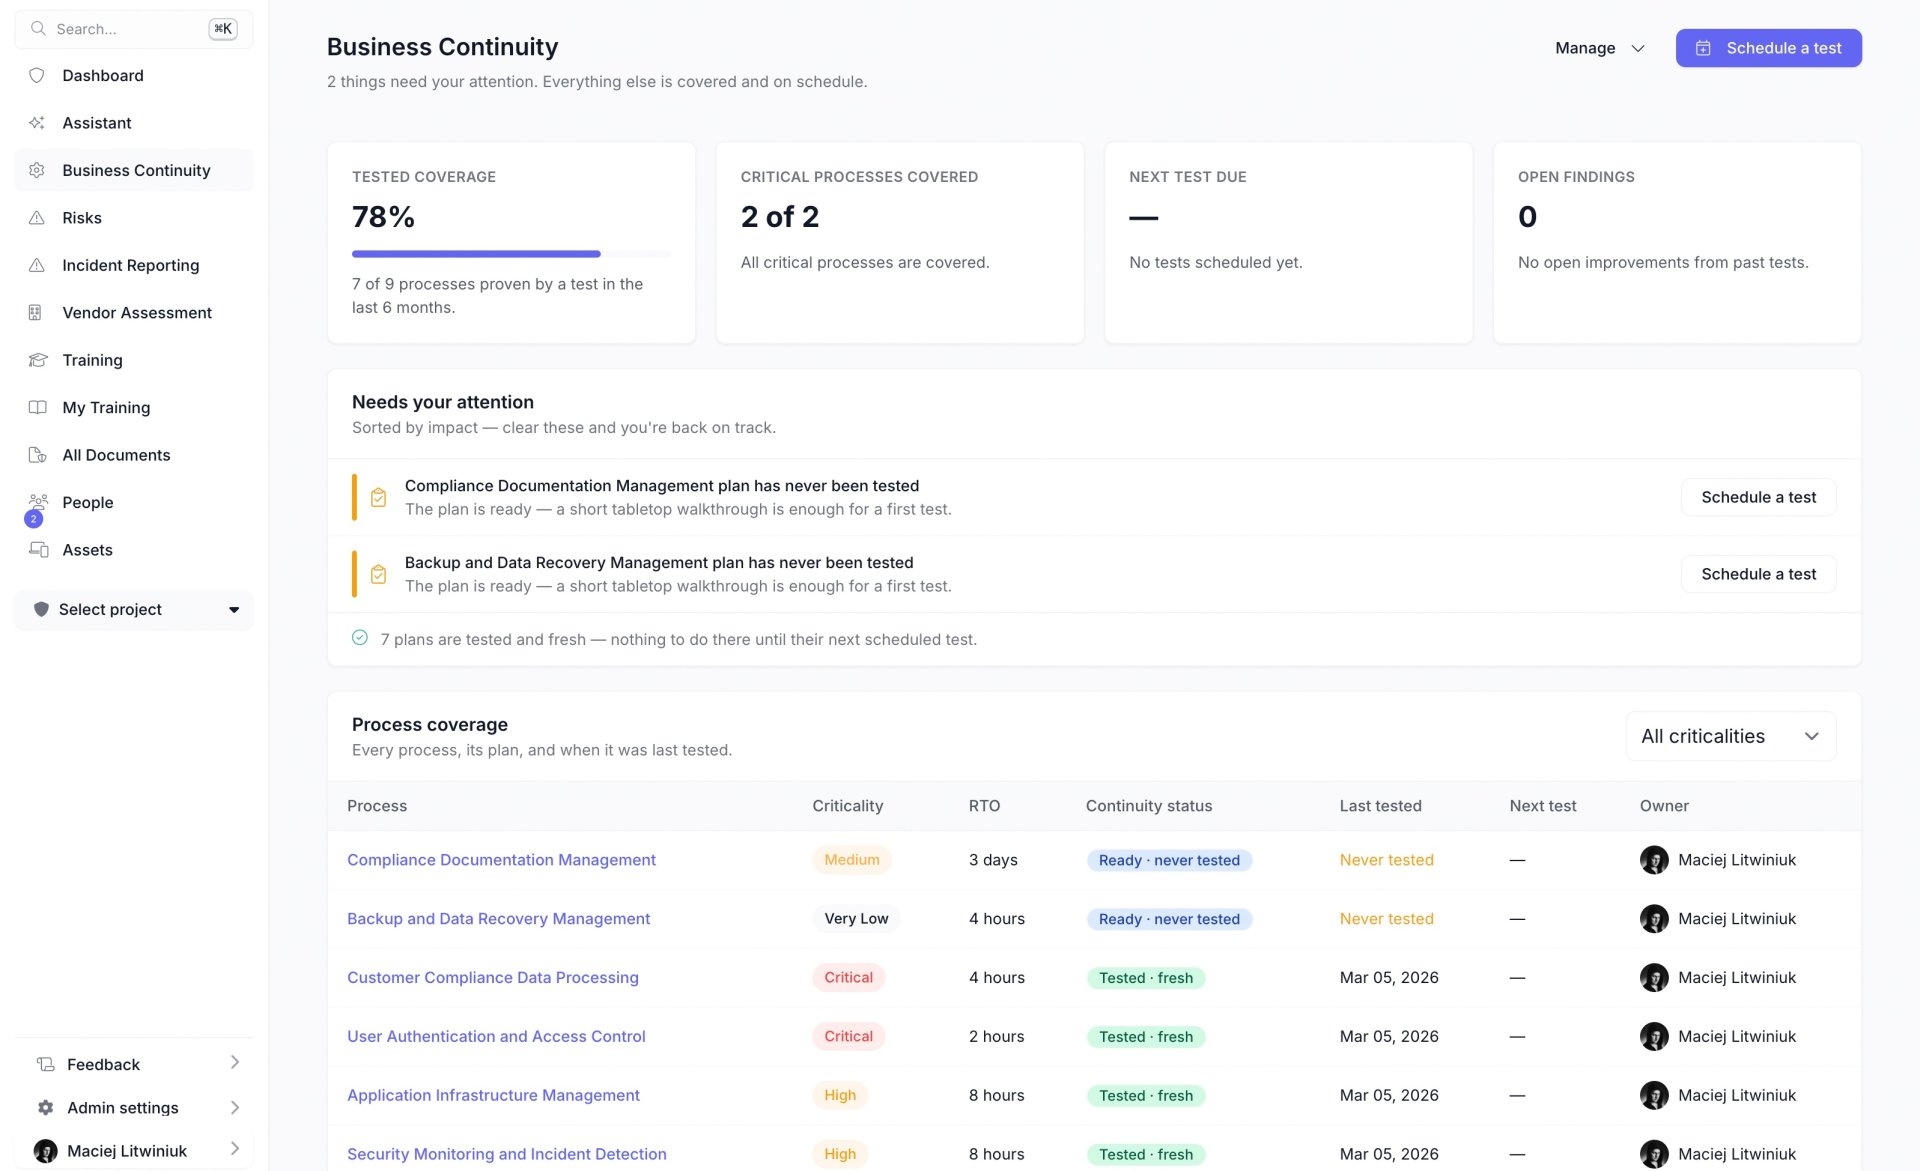Expand the Feedback chevron
The height and width of the screenshot is (1171, 1920).
click(235, 1062)
